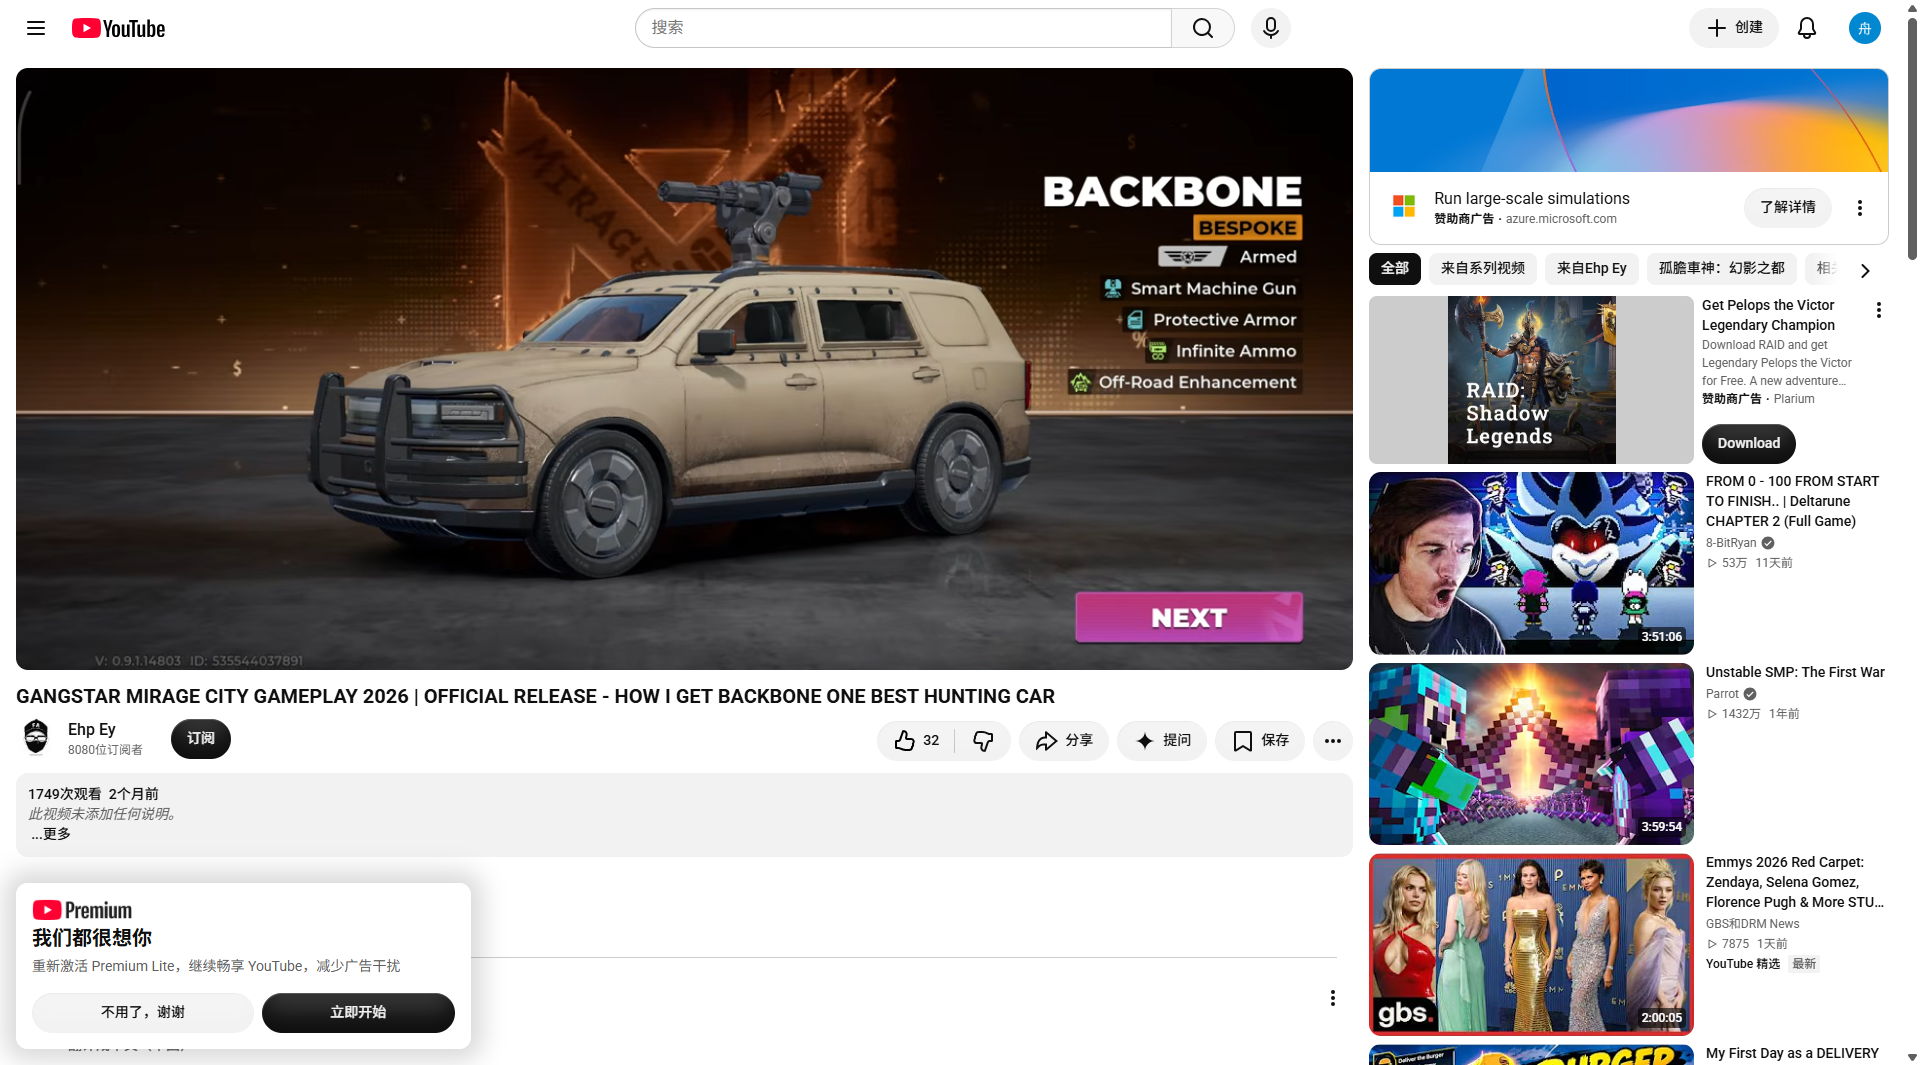Image resolution: width=1920 pixels, height=1065 pixels.
Task: Save video with bookmark button
Action: [1260, 741]
